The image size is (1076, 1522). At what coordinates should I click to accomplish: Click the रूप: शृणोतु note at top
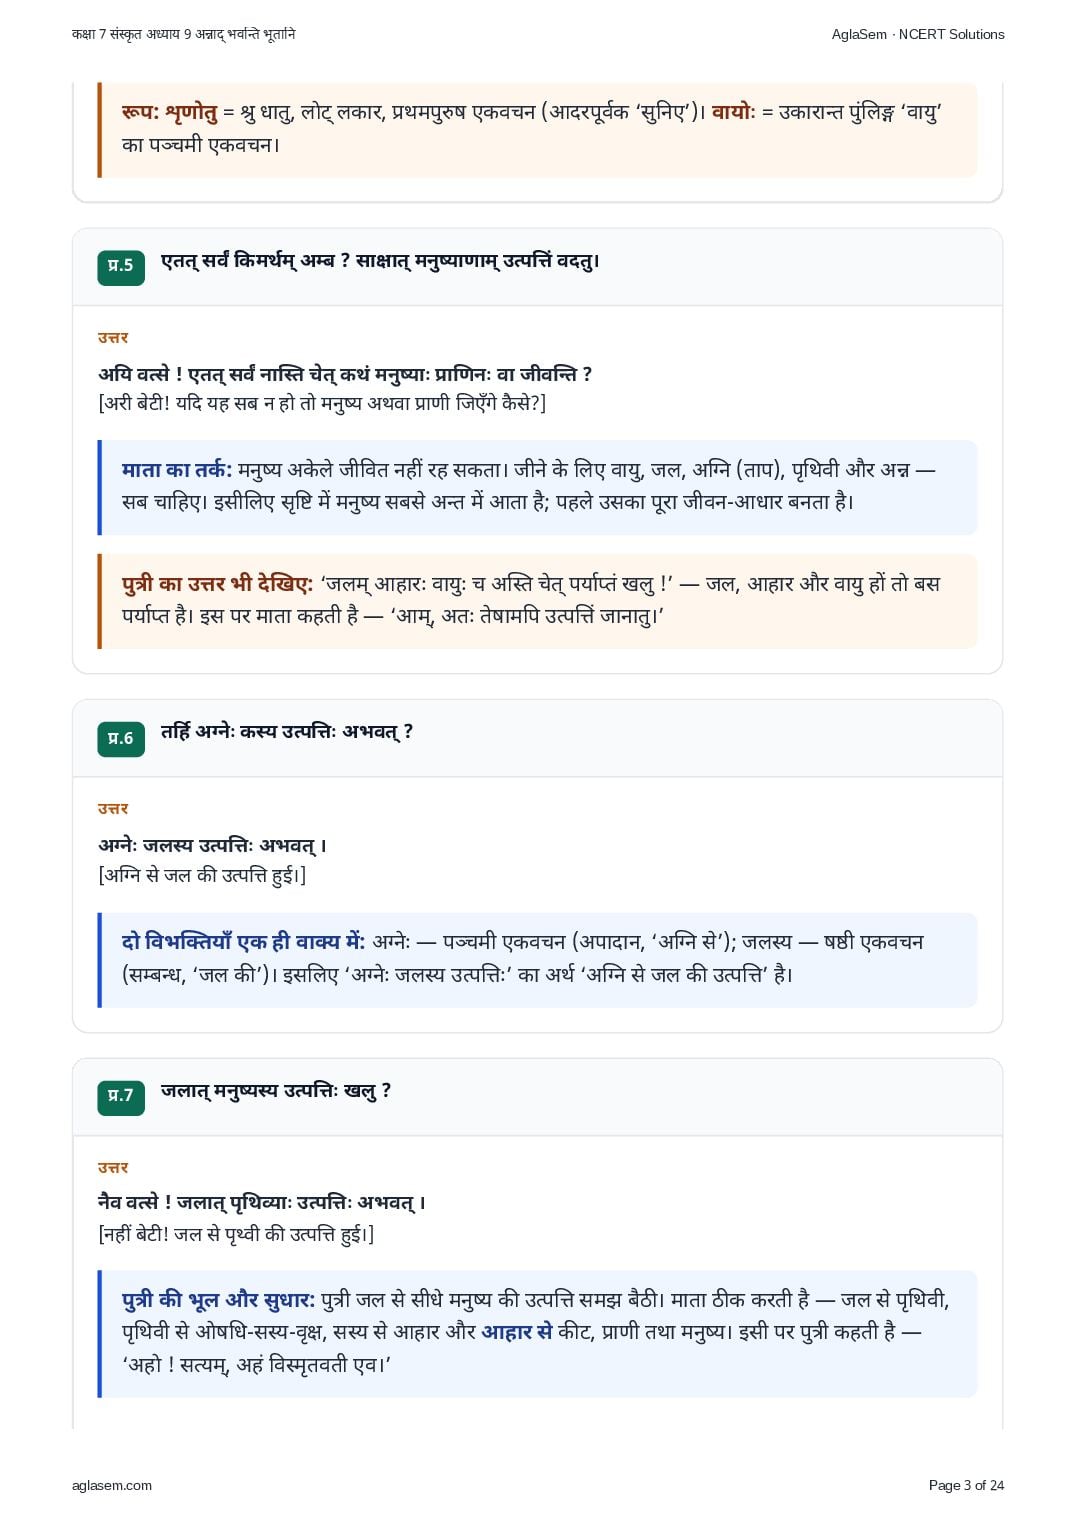[537, 129]
